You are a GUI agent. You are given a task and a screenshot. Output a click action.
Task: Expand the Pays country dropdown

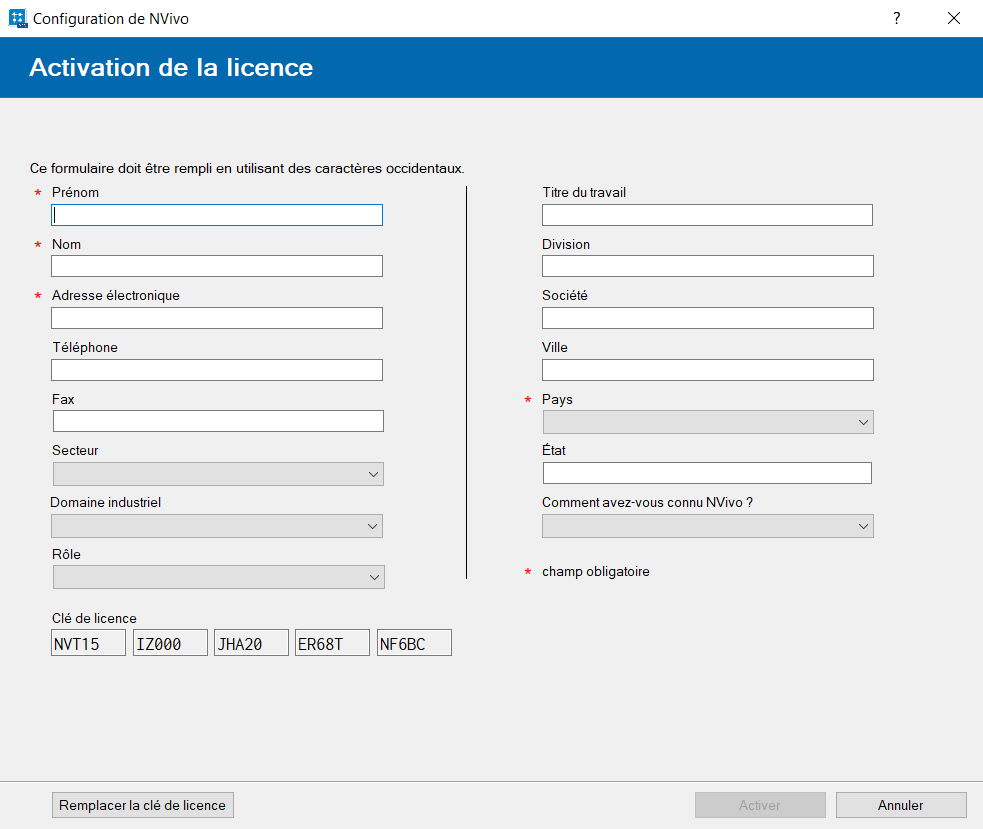tap(708, 422)
